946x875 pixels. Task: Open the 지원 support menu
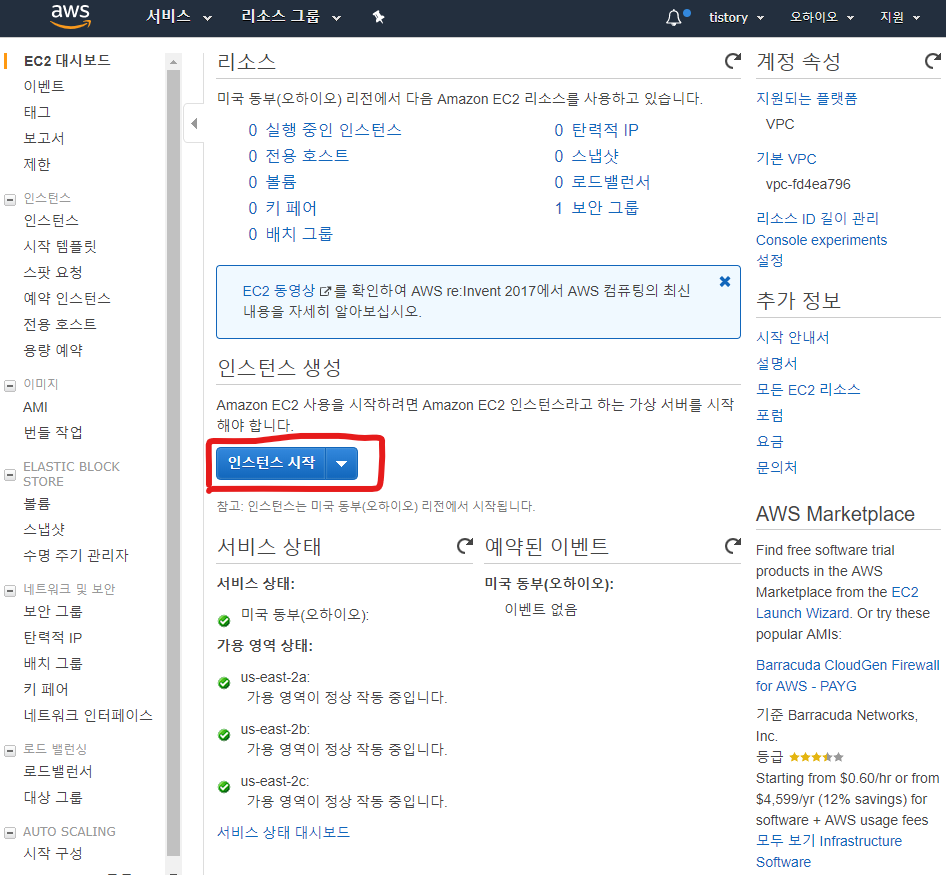900,18
